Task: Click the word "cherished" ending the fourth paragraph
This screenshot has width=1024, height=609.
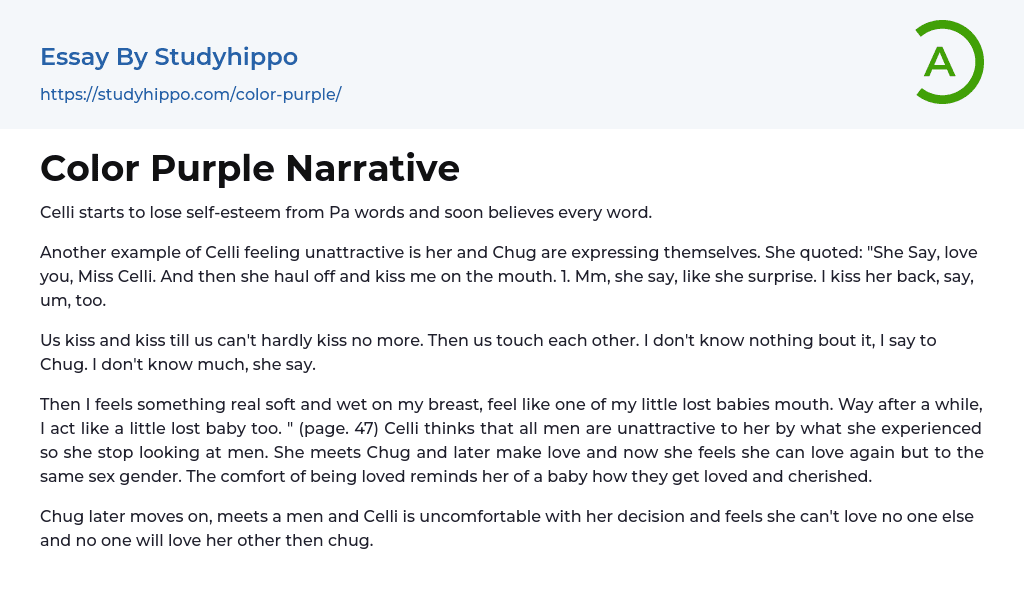Action: tap(831, 476)
